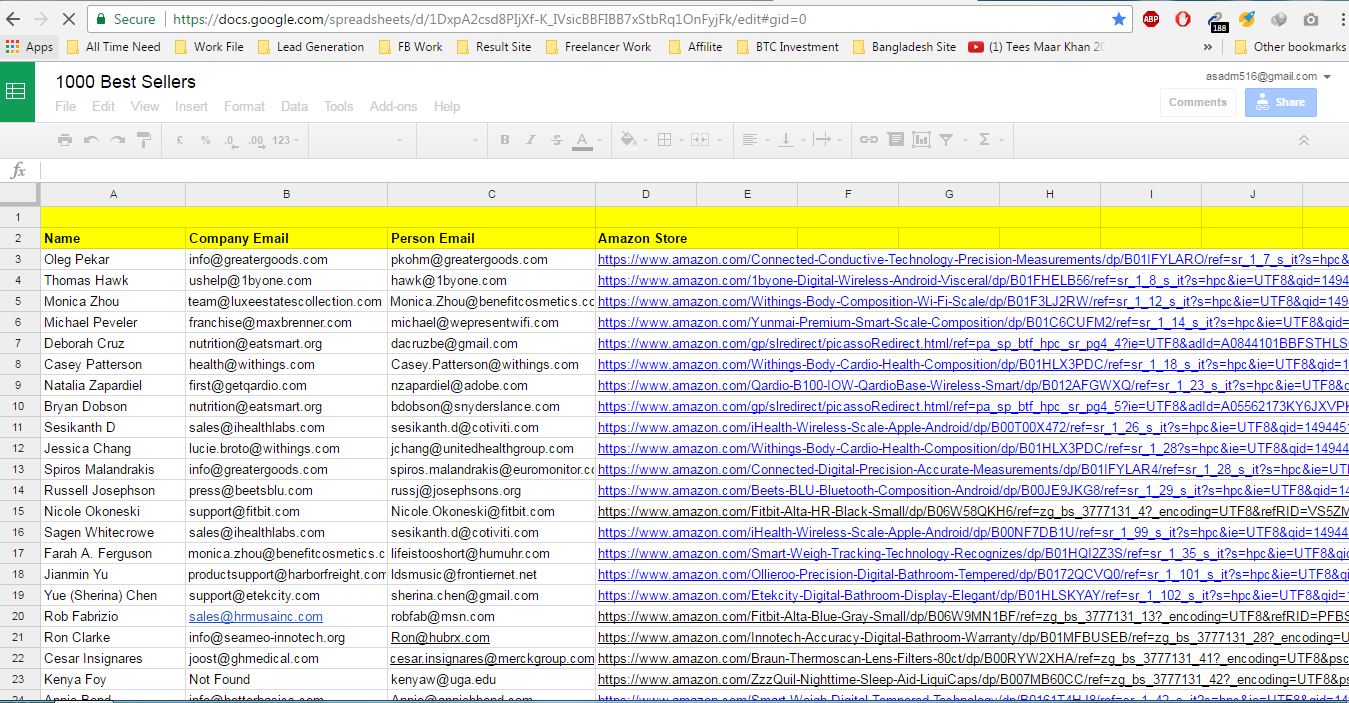Viewport: 1349px width, 703px height.
Task: Click the red hand extension icon
Action: pos(1183,19)
